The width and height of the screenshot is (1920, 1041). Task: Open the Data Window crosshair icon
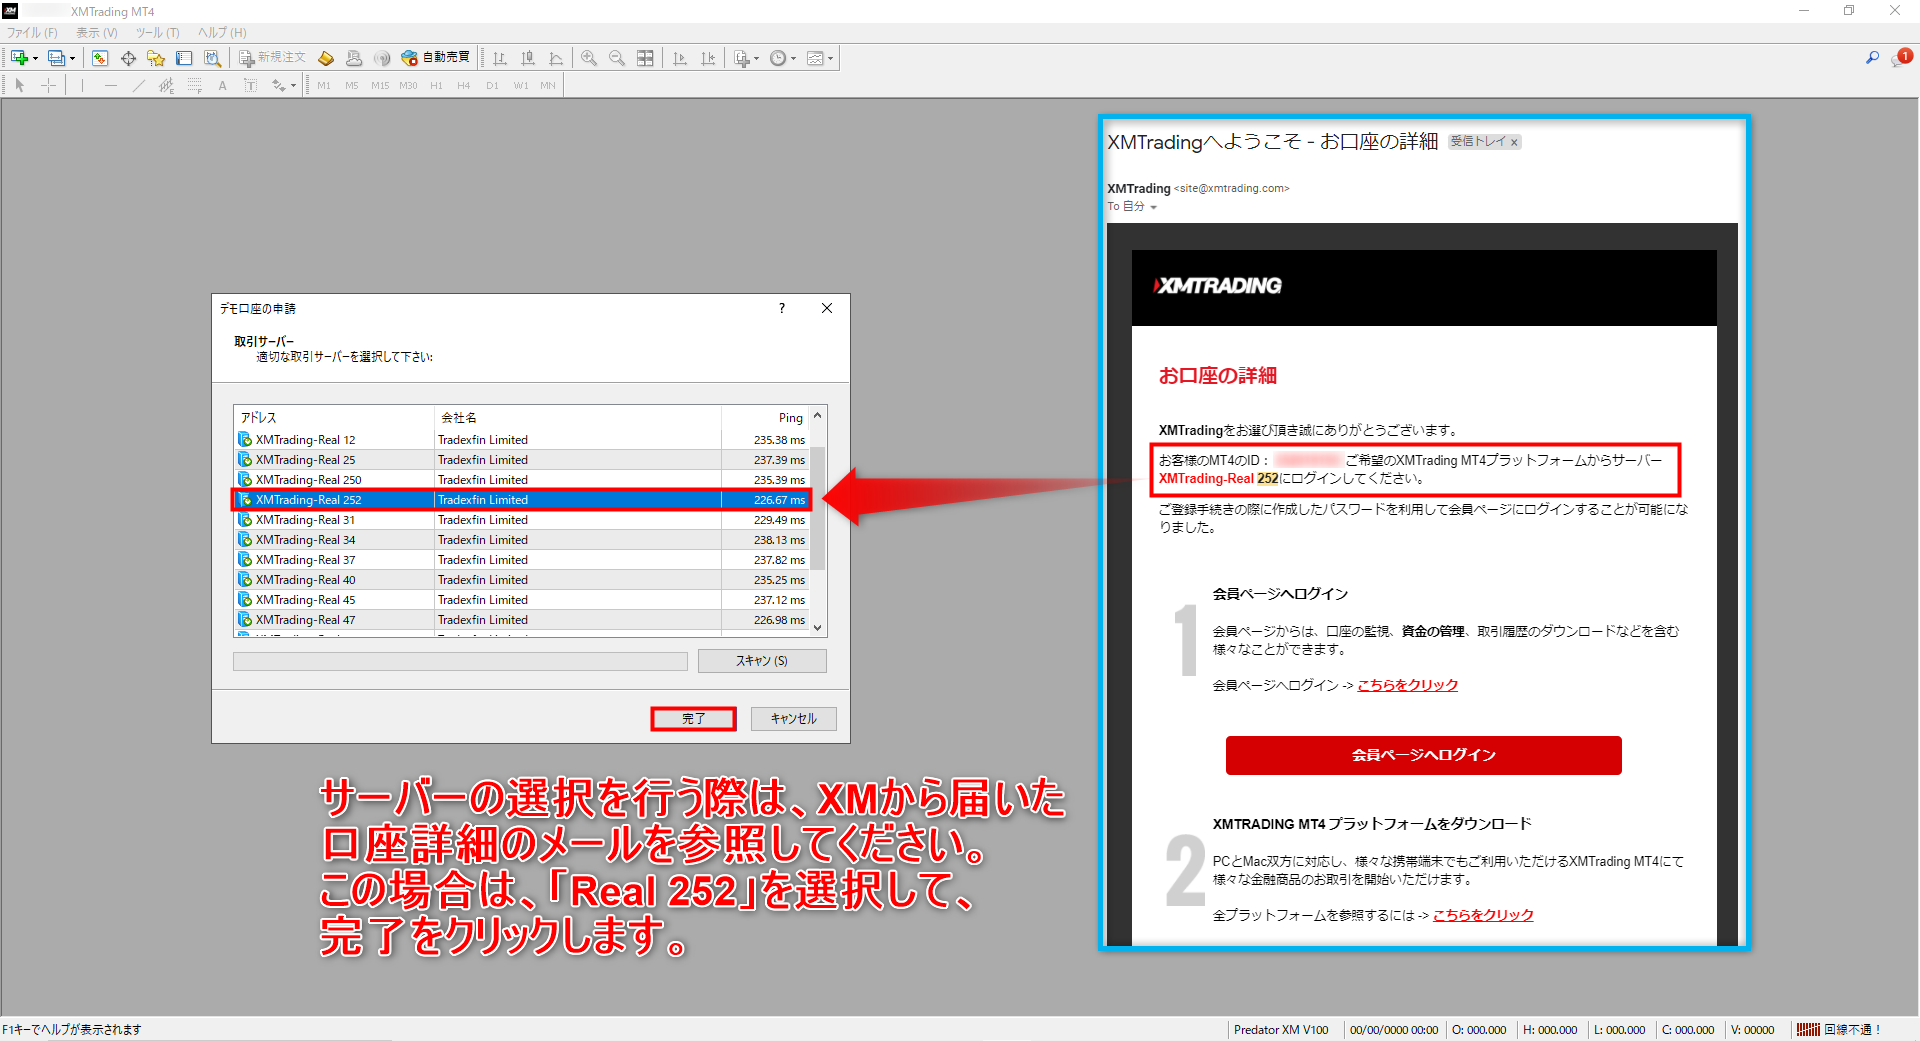[x=128, y=58]
